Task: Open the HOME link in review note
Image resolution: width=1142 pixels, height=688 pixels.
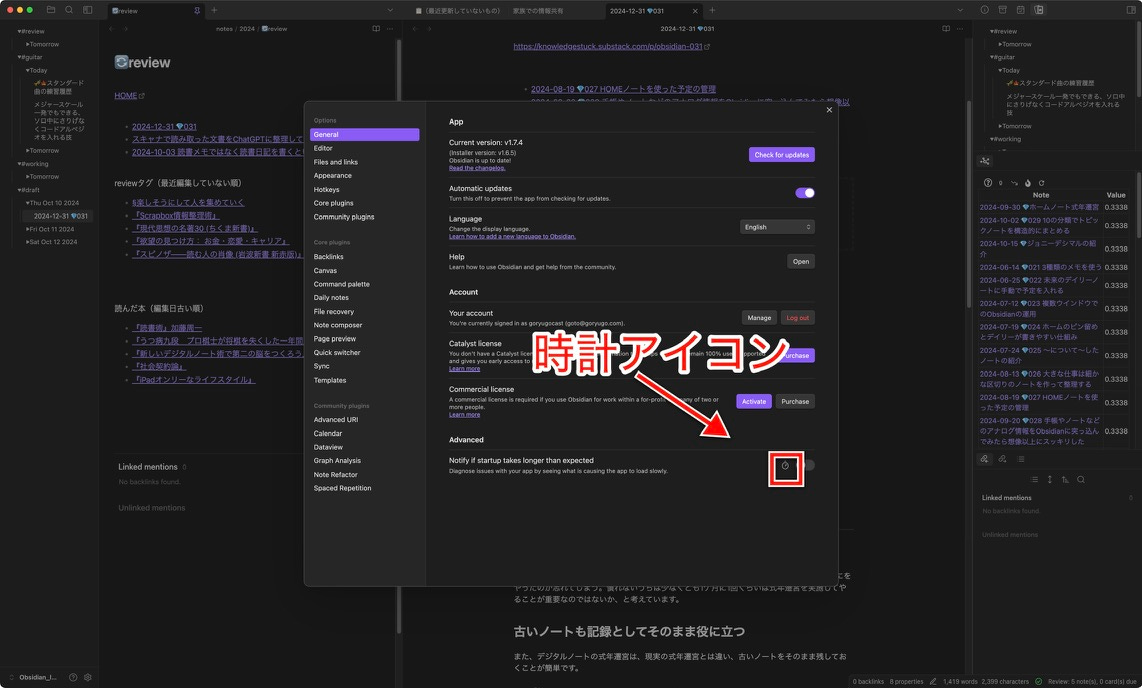Action: point(125,95)
